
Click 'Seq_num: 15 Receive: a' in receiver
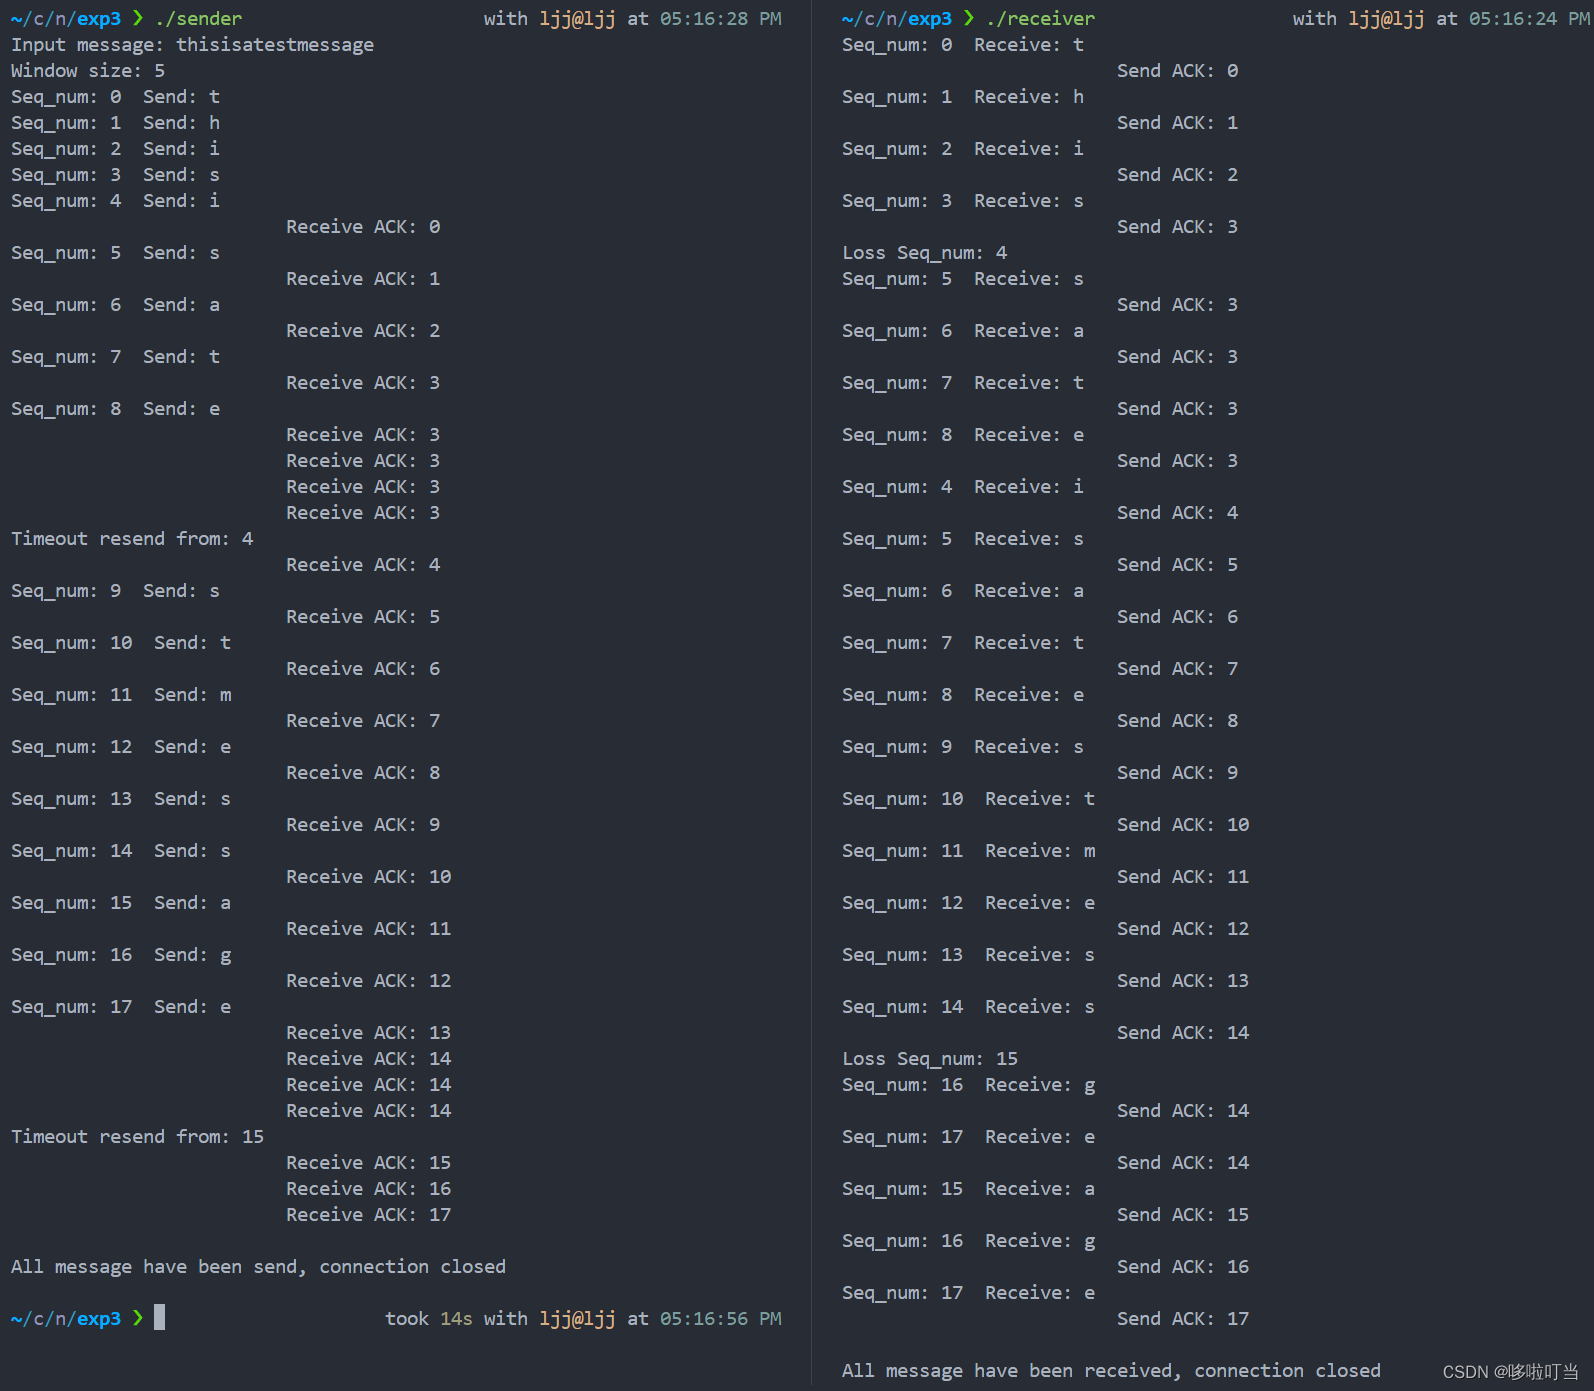click(x=968, y=1189)
